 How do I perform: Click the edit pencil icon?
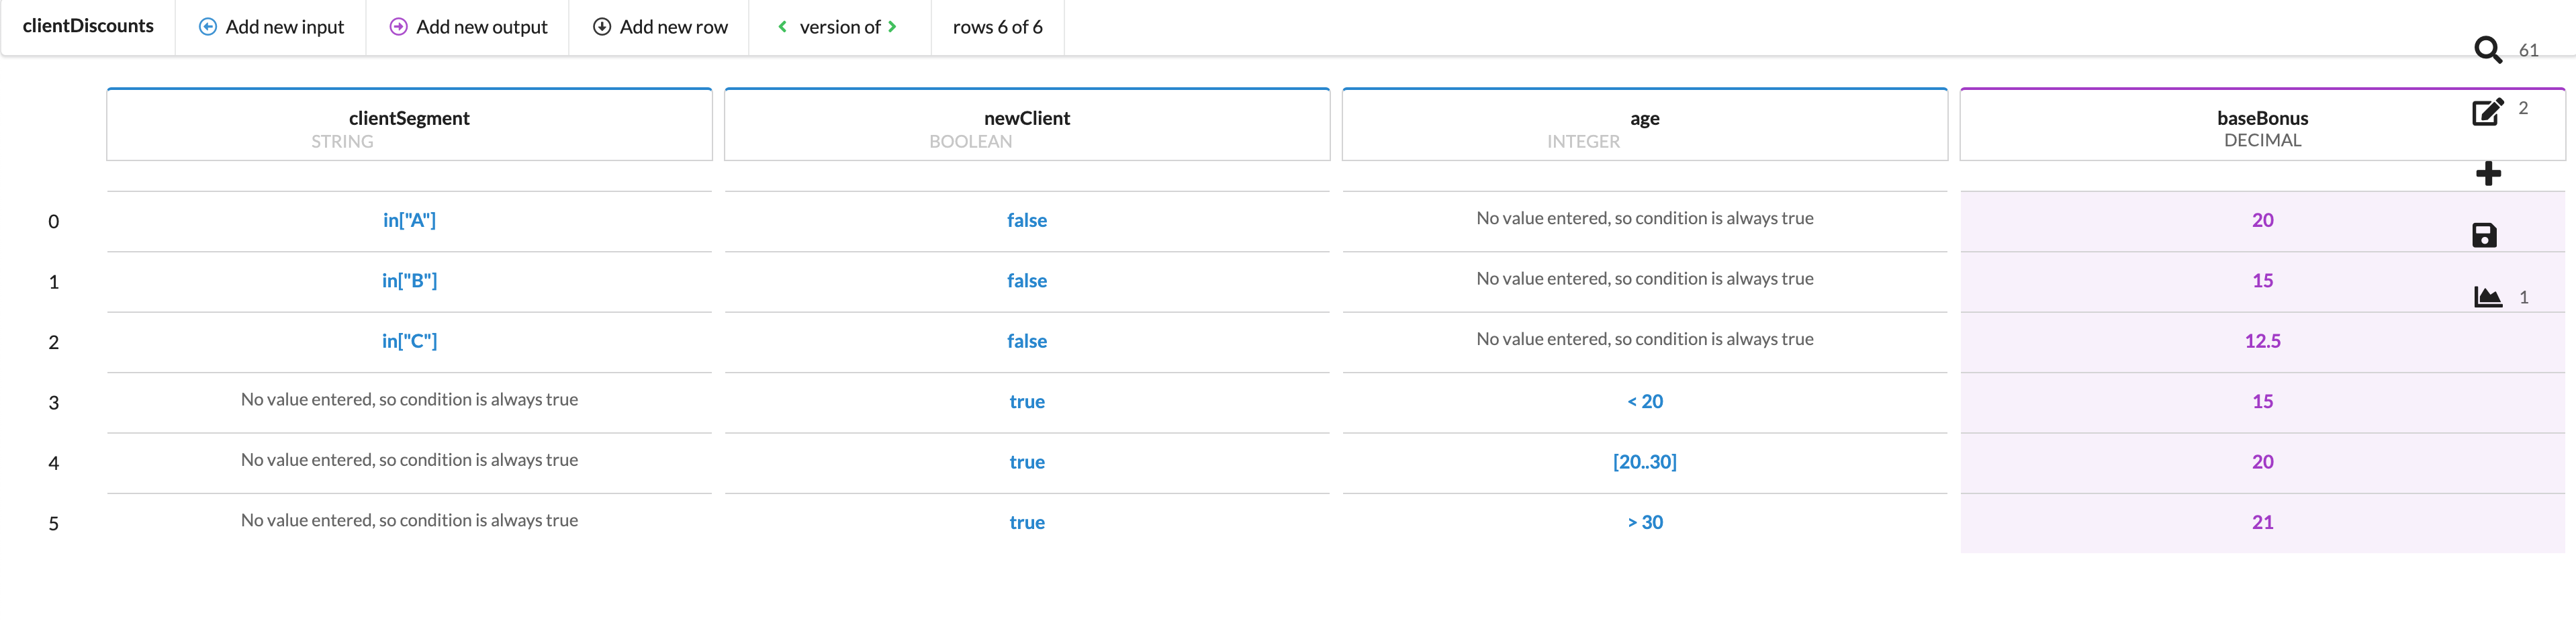(2487, 111)
